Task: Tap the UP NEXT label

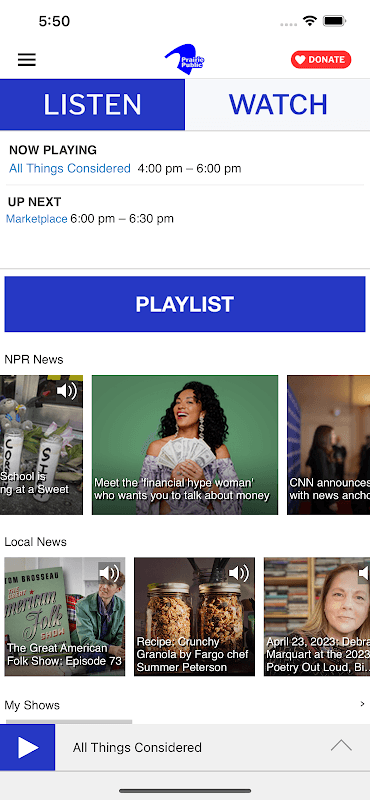Action: [x=35, y=202]
